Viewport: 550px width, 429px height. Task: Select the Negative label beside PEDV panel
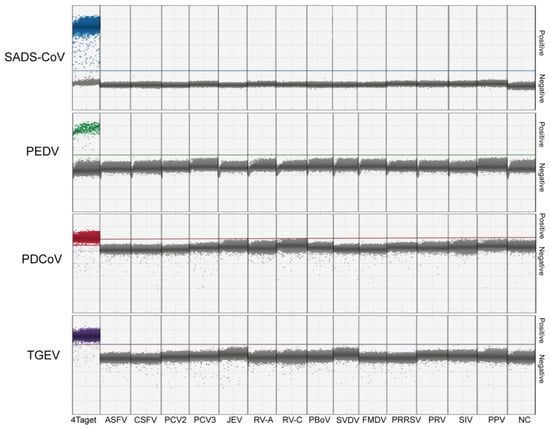click(542, 177)
